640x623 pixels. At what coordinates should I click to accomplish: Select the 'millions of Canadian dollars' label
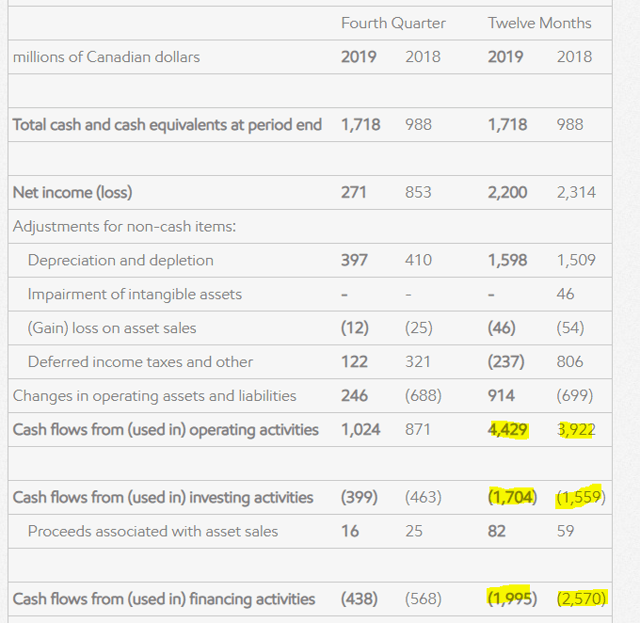click(106, 57)
